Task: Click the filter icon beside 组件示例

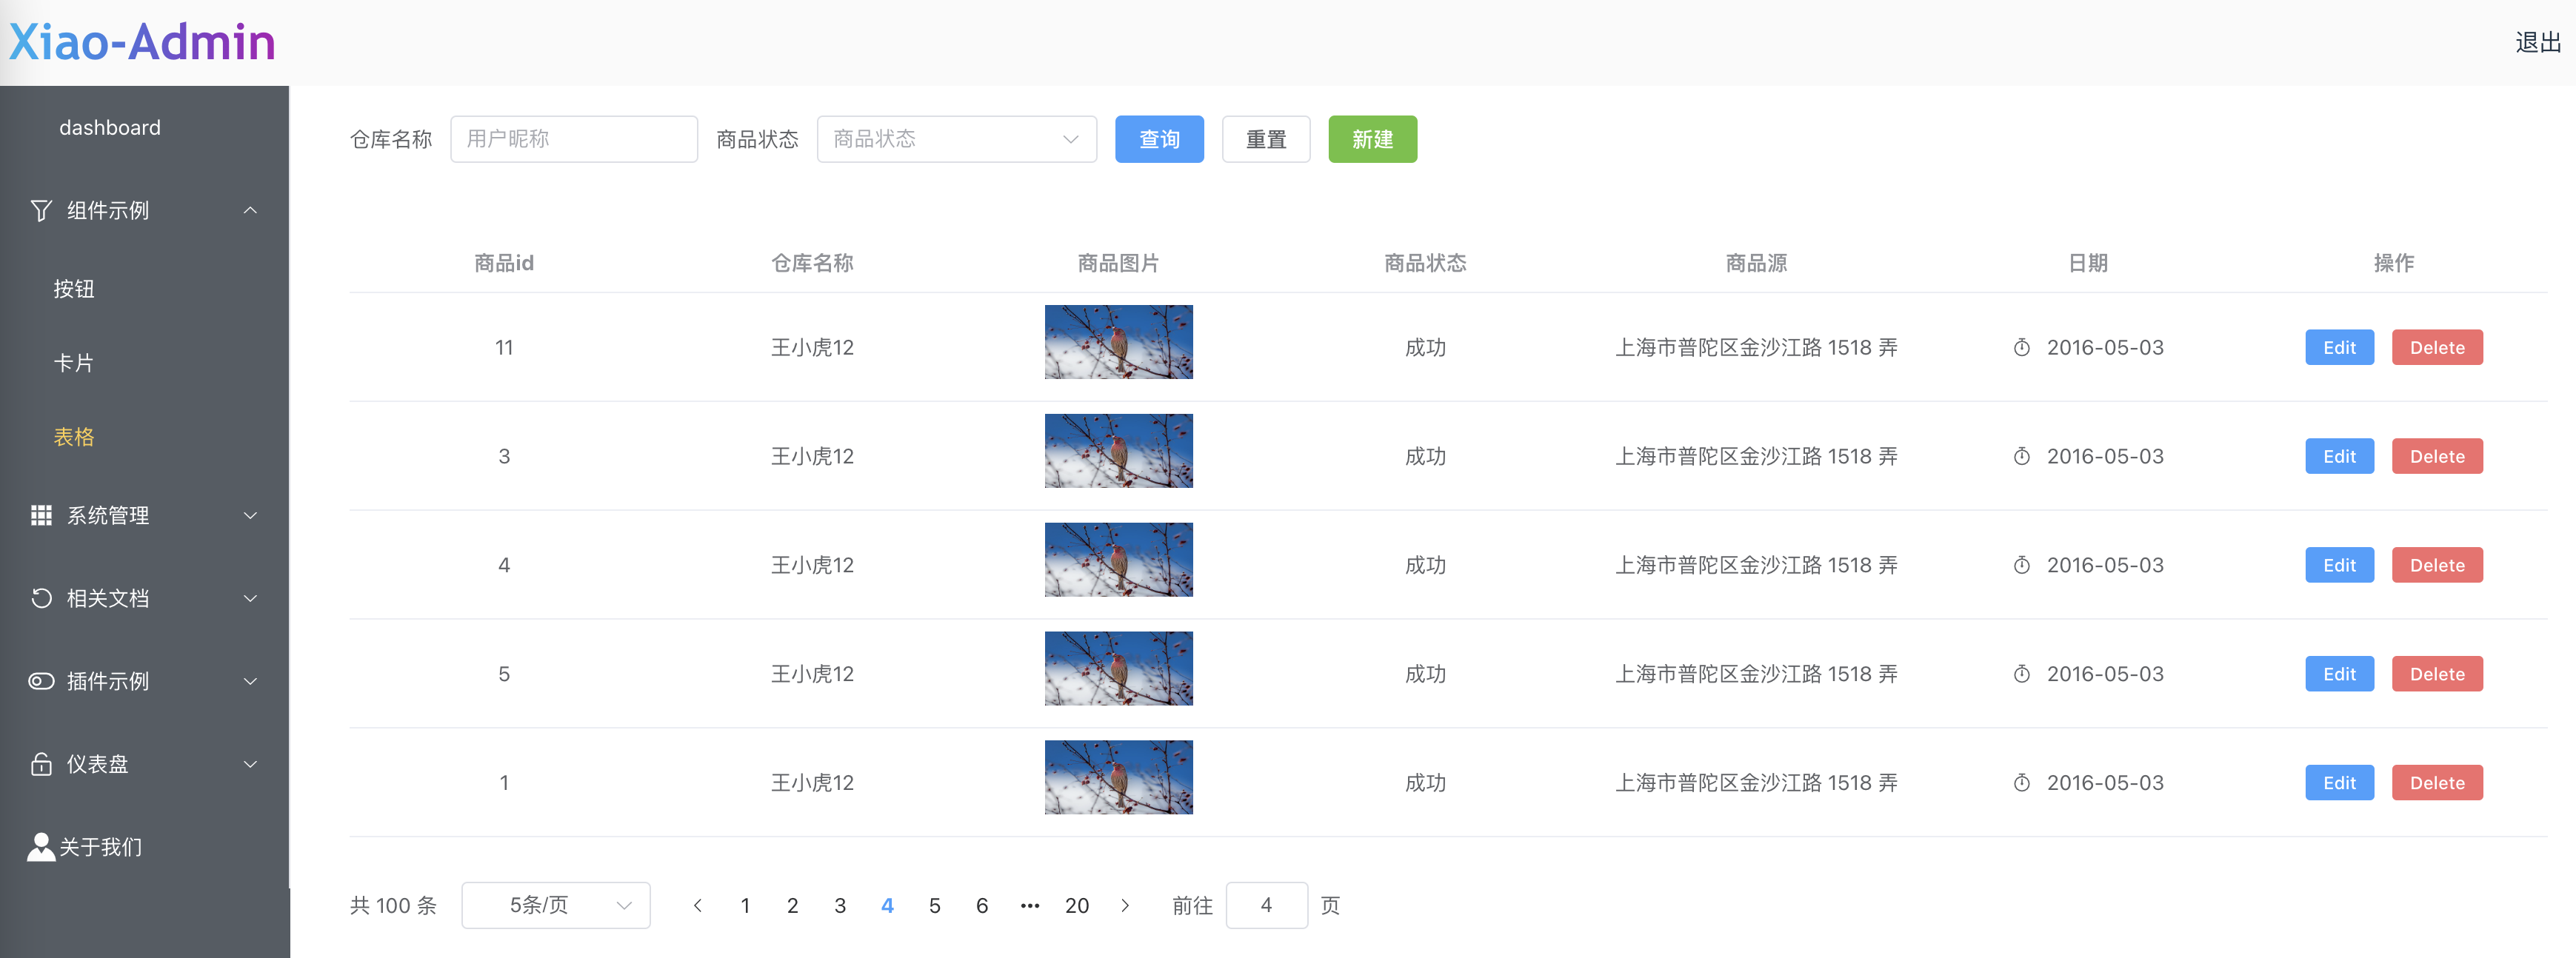Action: (40, 210)
